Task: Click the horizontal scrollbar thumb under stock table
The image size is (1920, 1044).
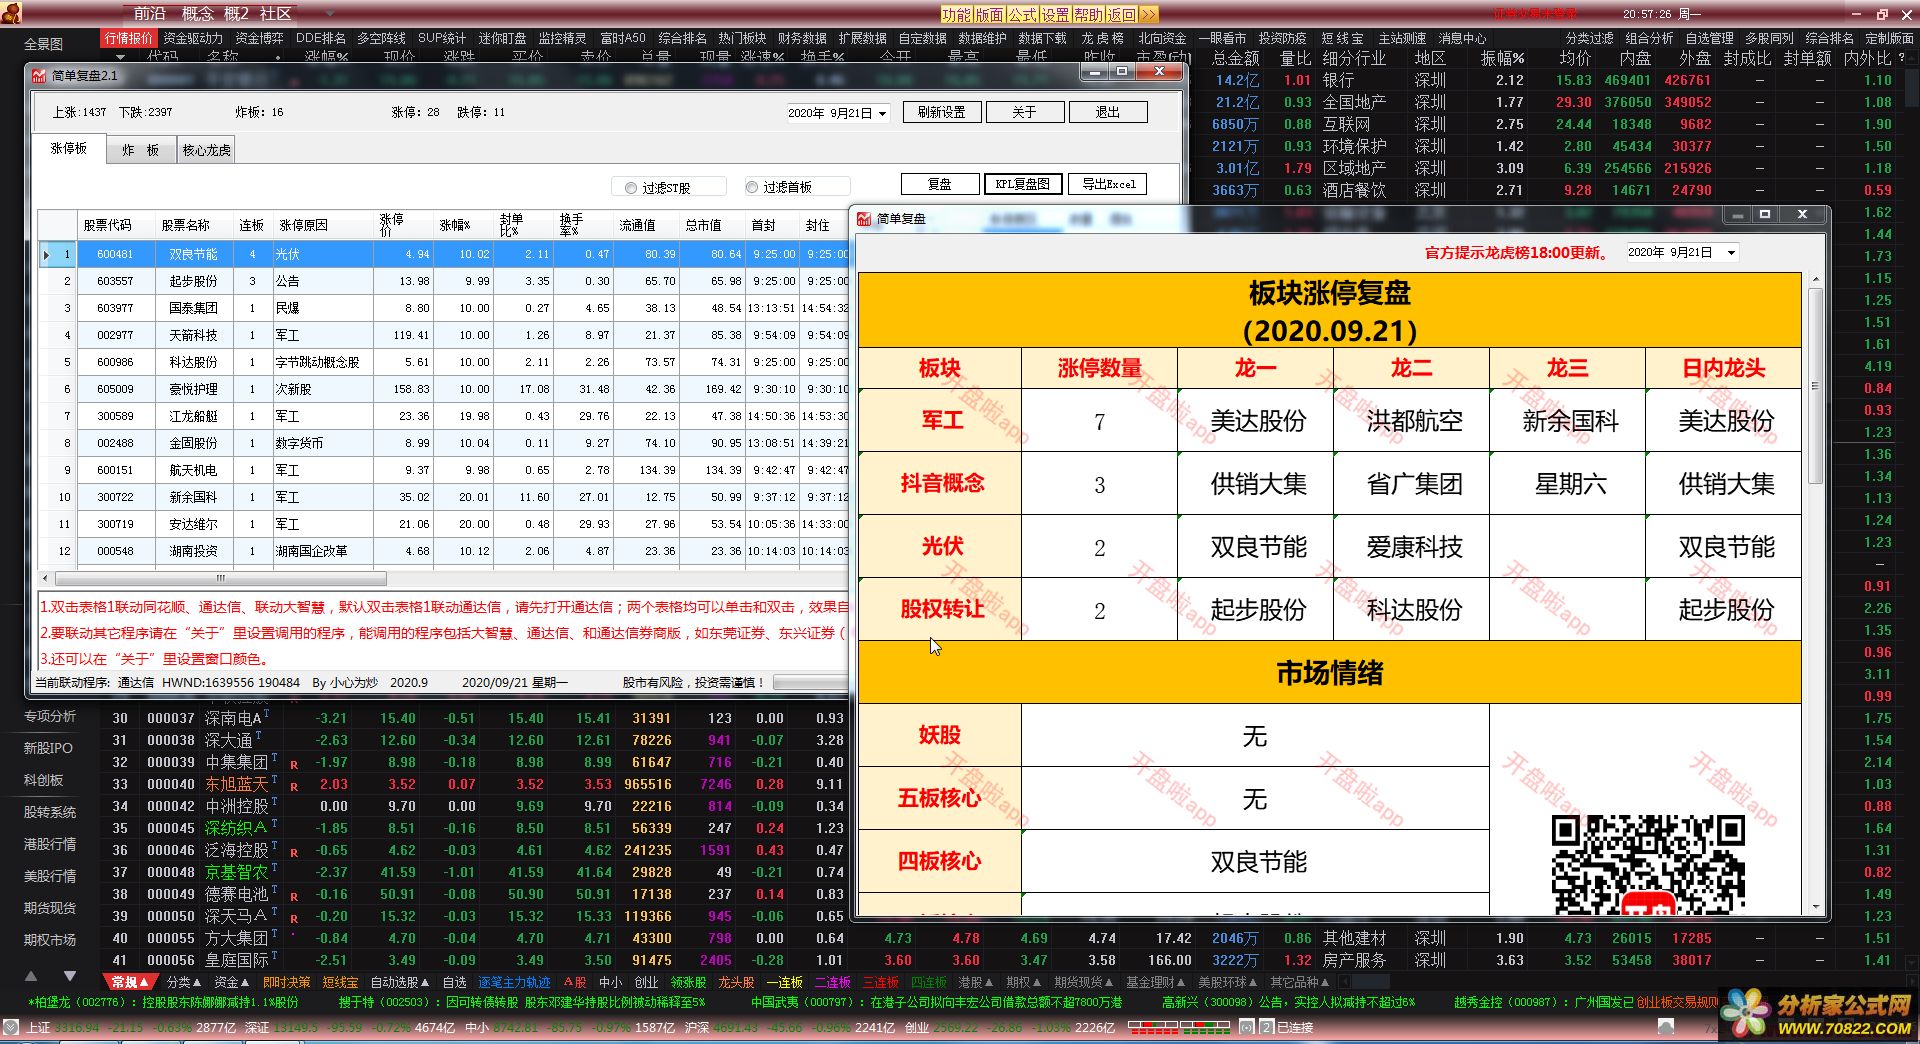Action: 221,578
